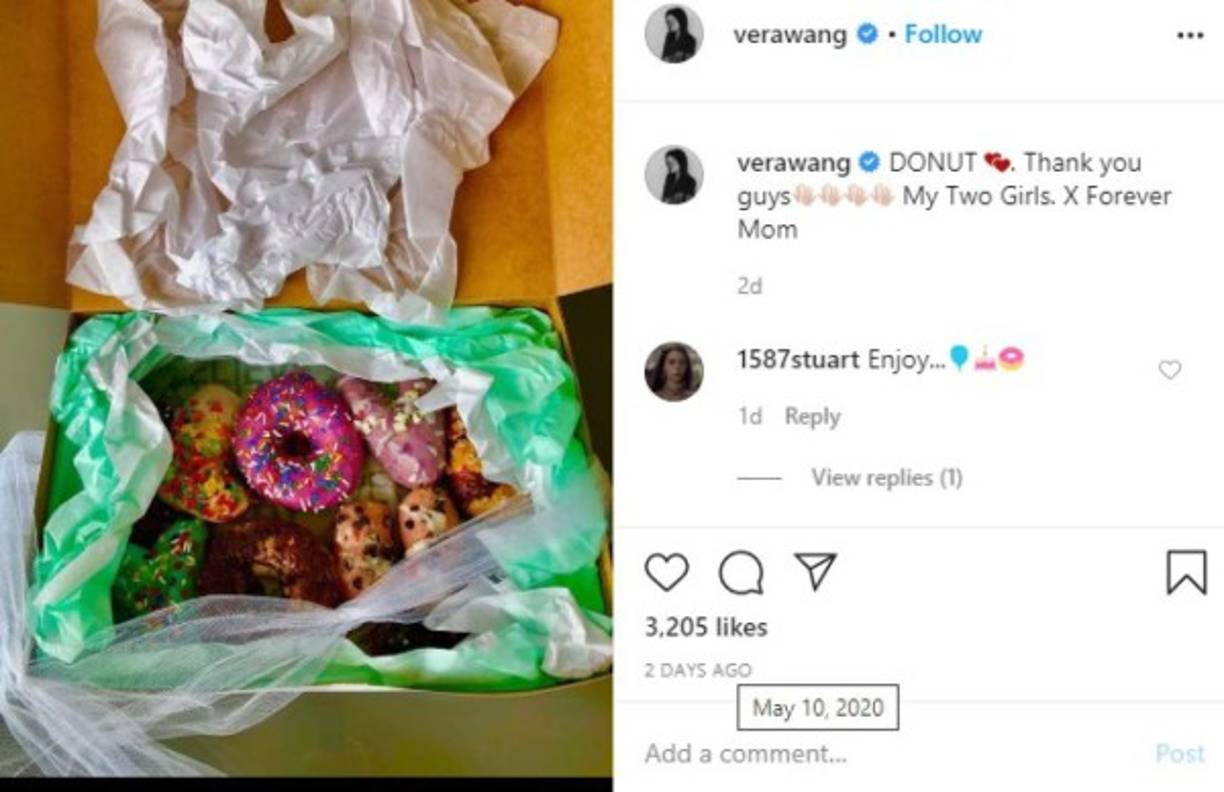This screenshot has width=1224, height=792.
Task: Open the comment bubble icon
Action: point(741,573)
